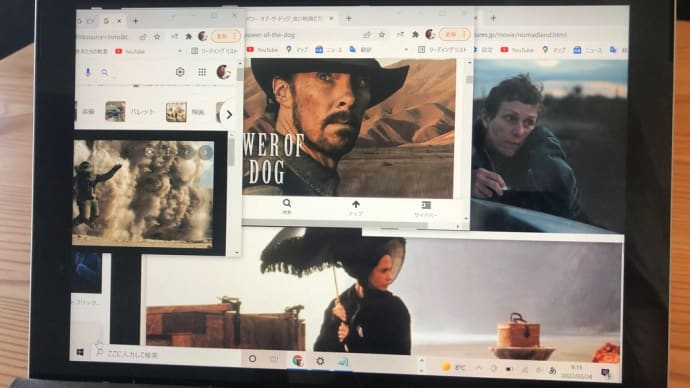
Task: Open the Google apps grid icon
Action: (x=202, y=72)
